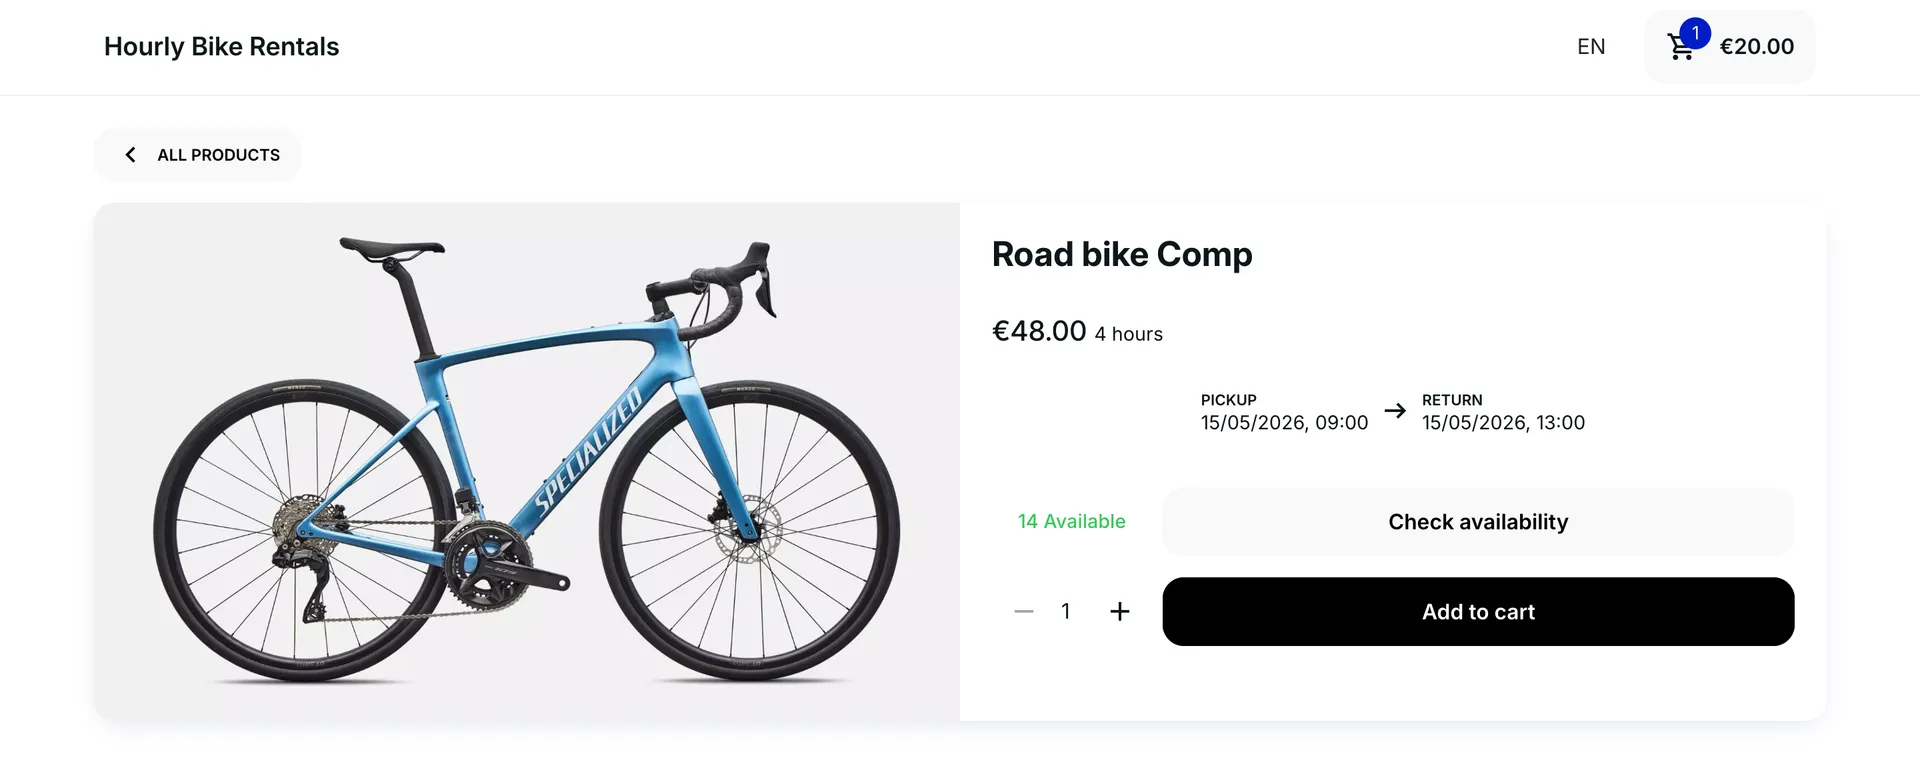
Task: Select the return date and time
Action: point(1503,422)
